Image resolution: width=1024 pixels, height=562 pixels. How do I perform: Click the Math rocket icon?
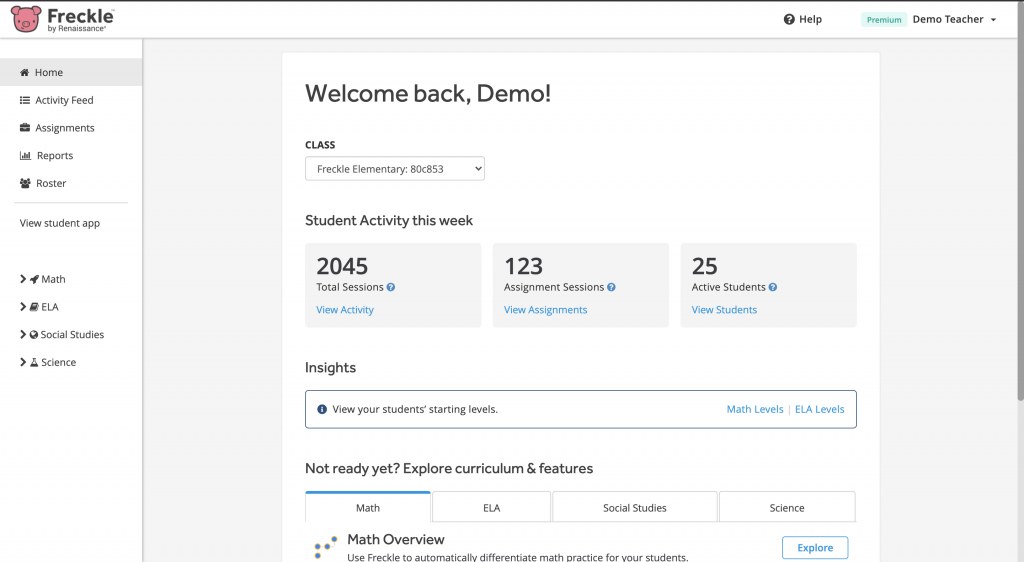[34, 279]
